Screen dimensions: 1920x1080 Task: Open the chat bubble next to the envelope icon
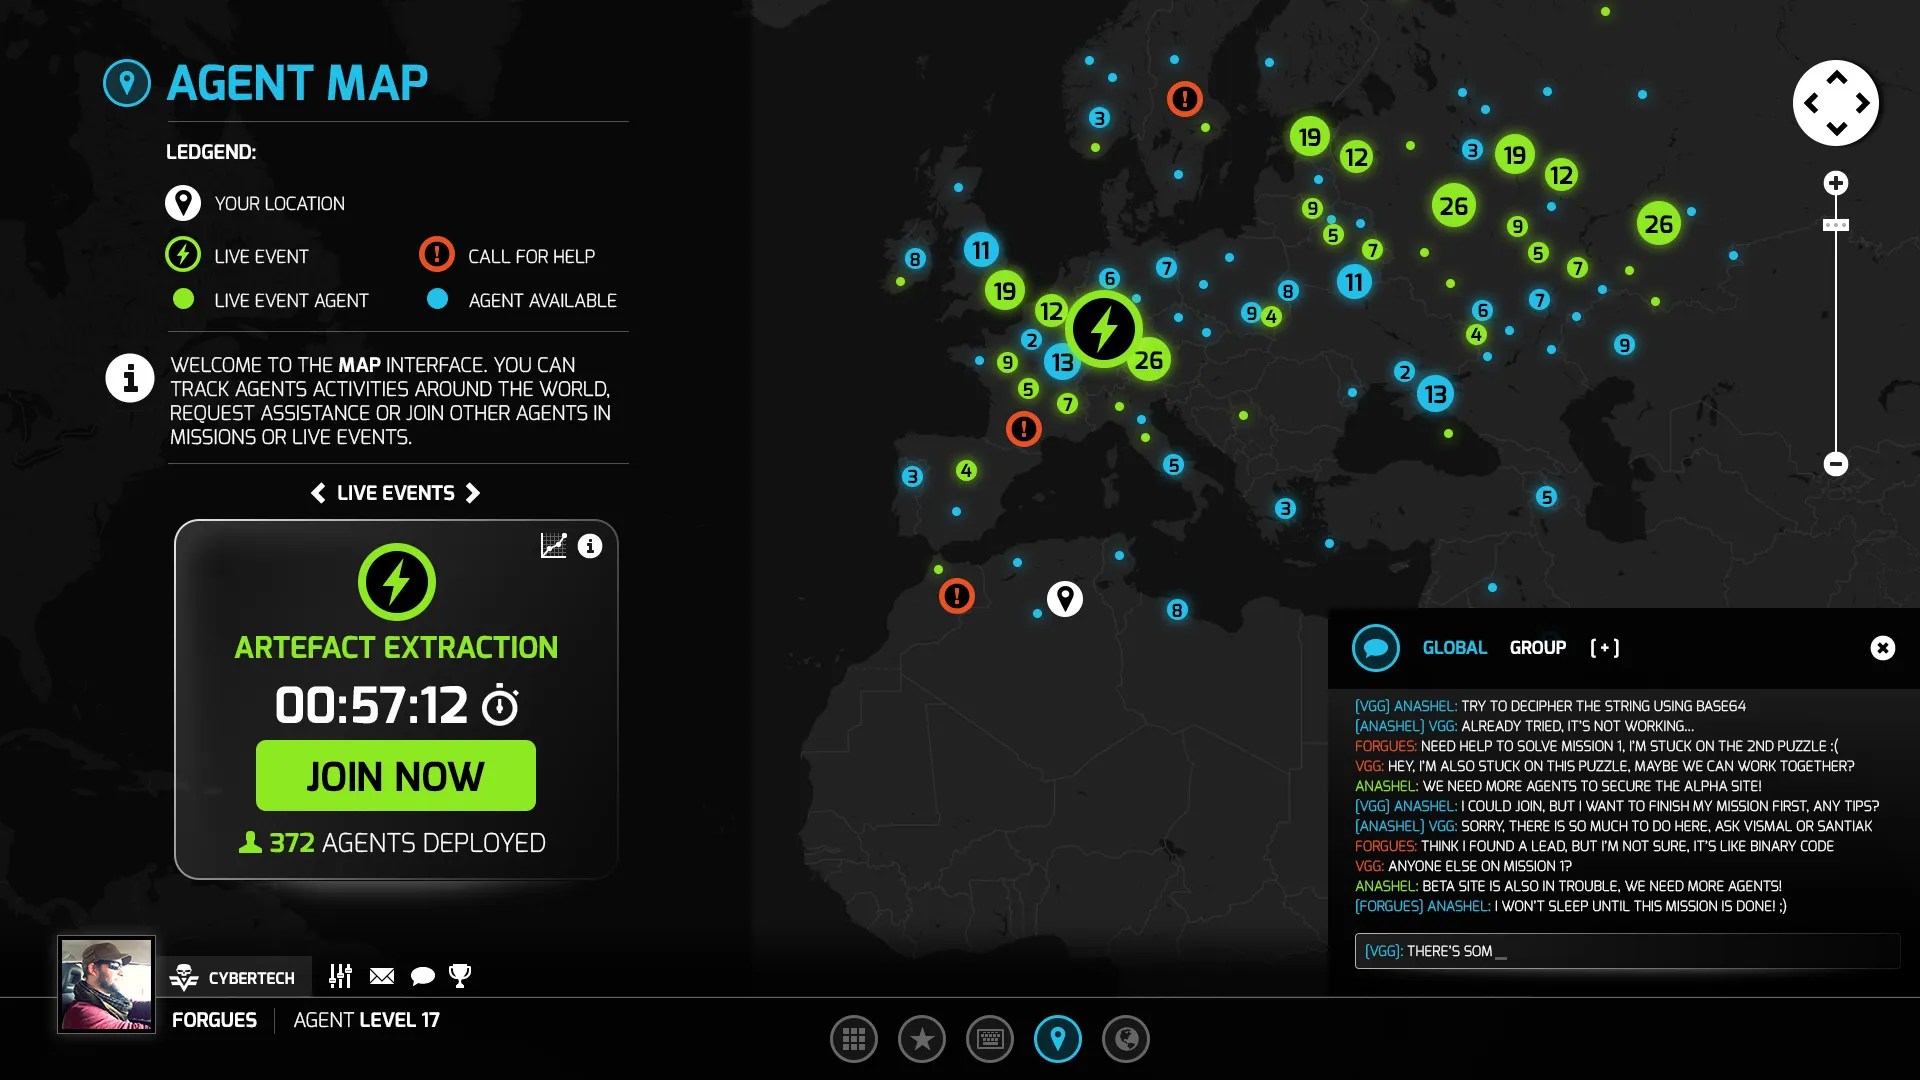click(422, 976)
